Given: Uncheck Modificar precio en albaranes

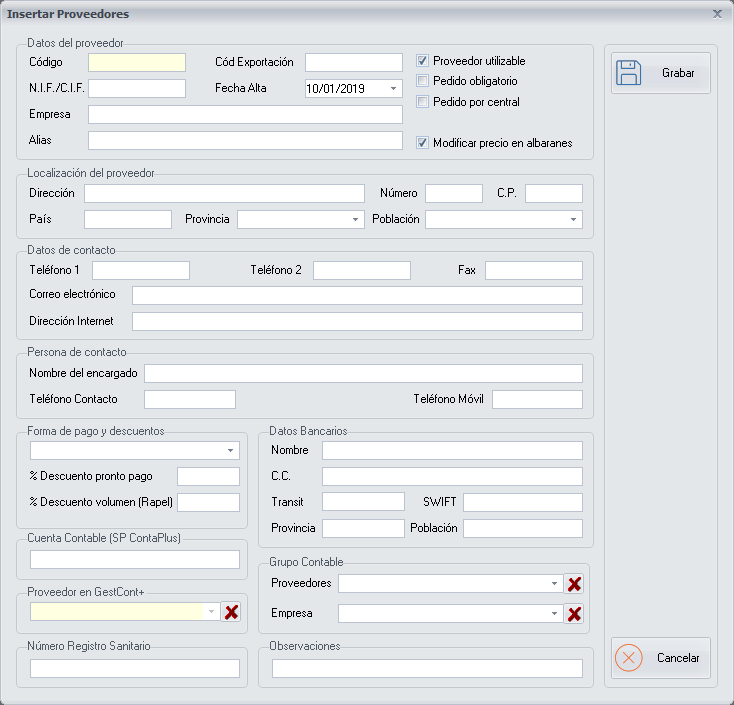Looking at the screenshot, I should pyautogui.click(x=423, y=143).
